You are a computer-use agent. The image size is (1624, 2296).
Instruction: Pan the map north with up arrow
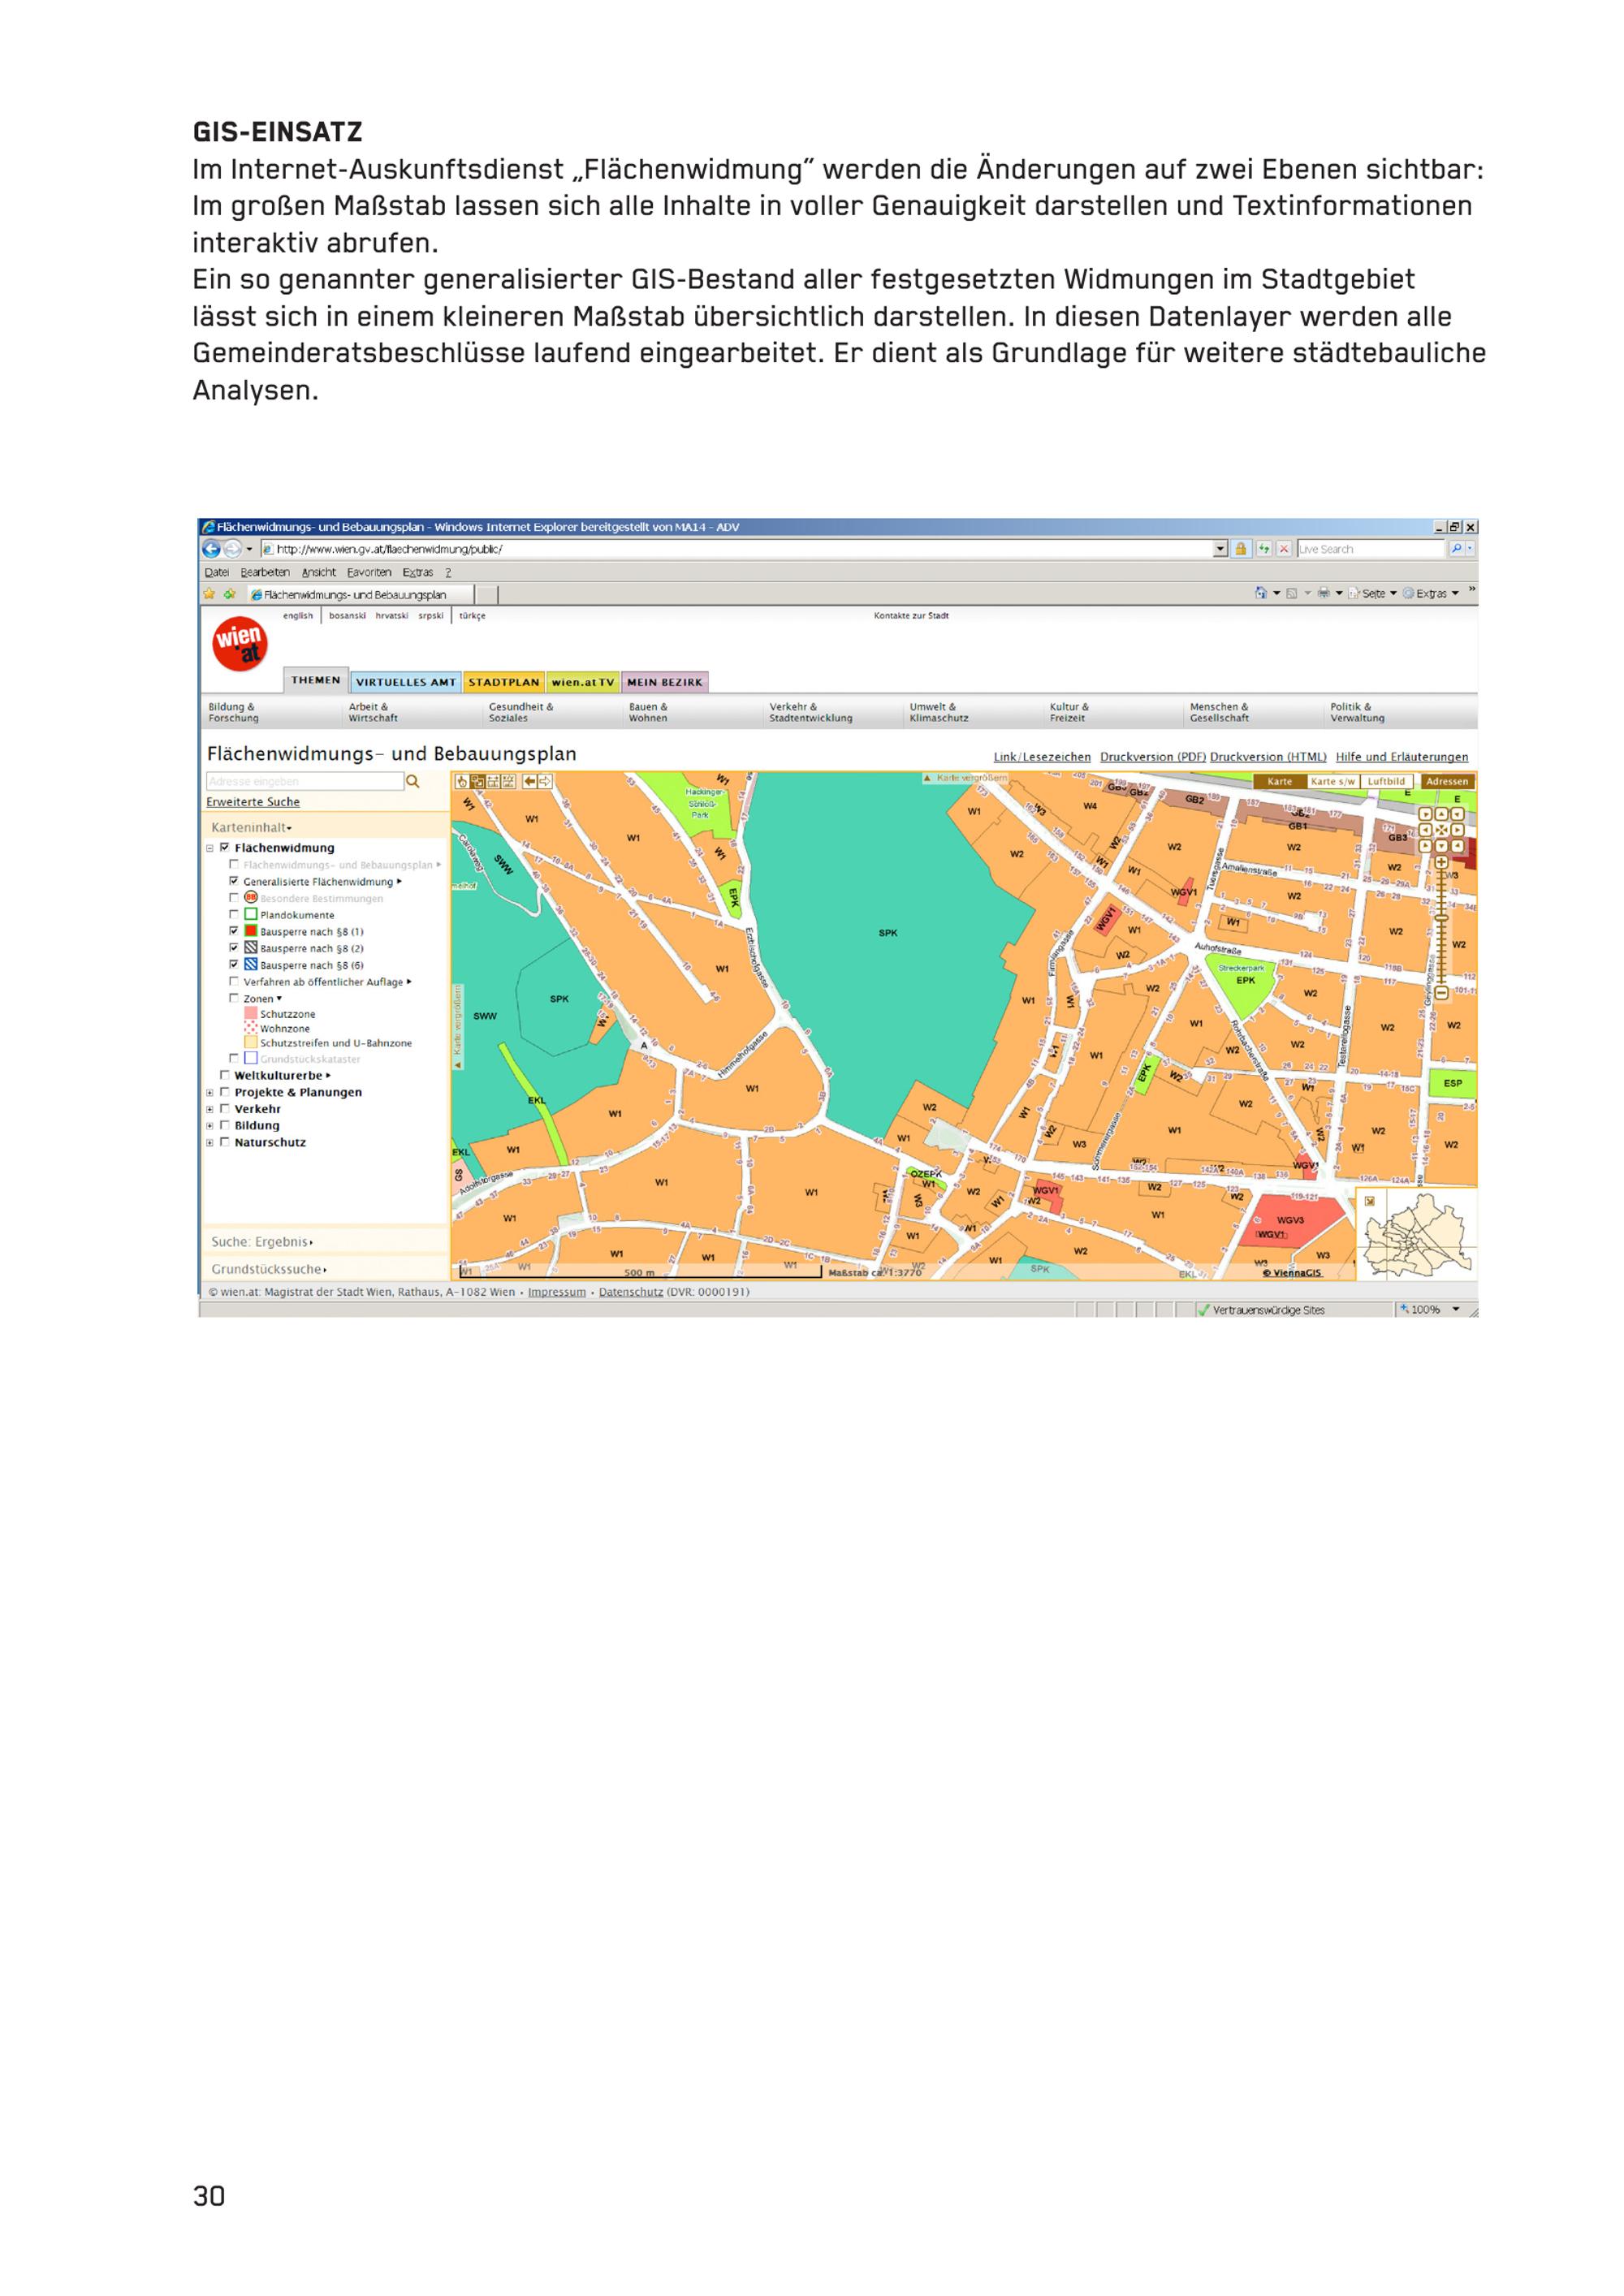point(1442,814)
